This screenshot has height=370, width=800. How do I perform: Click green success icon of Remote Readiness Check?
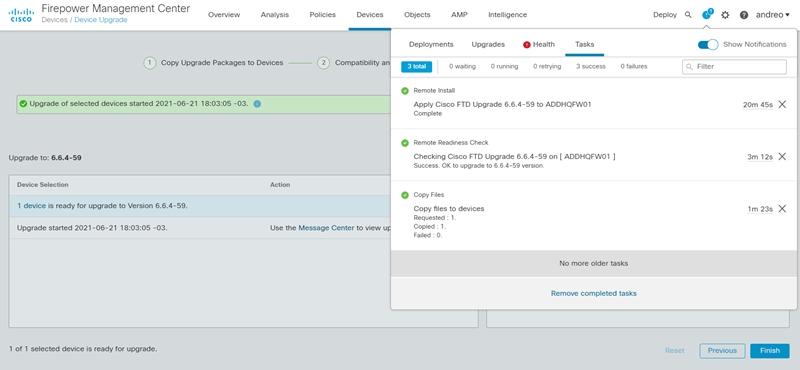click(x=405, y=143)
